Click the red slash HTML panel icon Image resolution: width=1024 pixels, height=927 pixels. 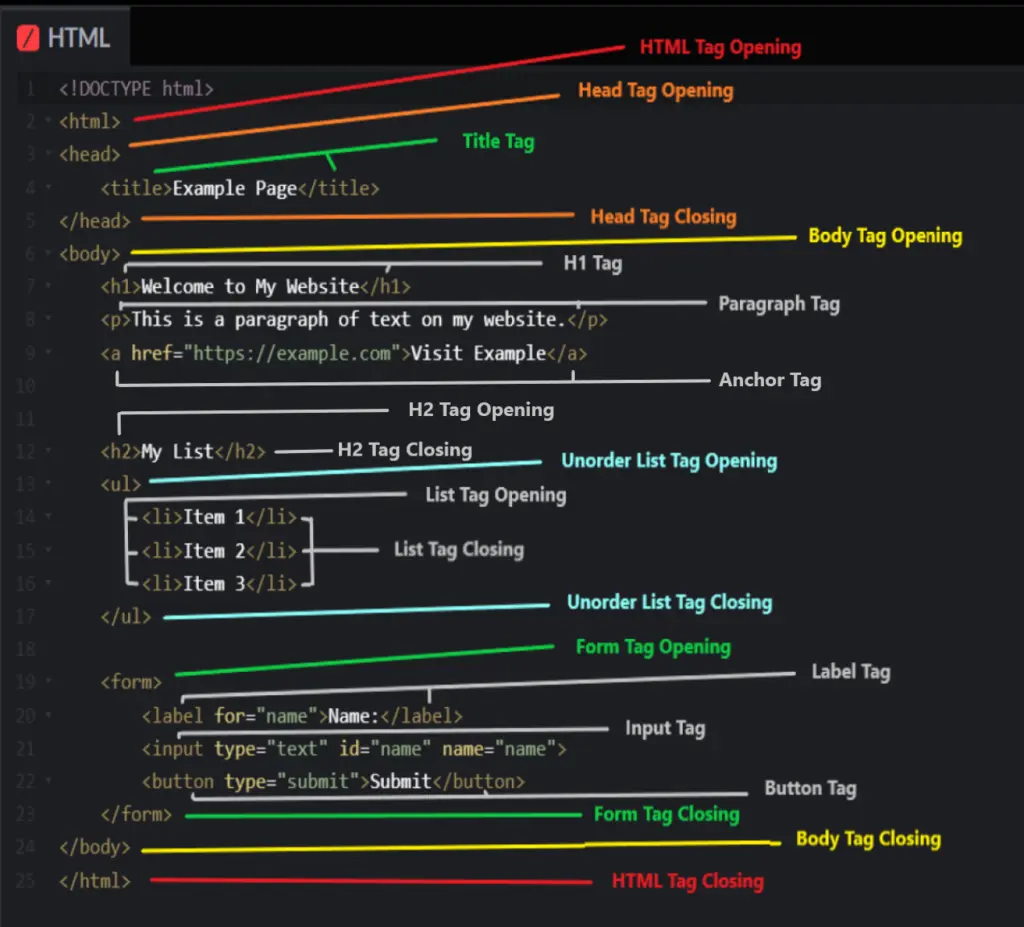tap(30, 38)
